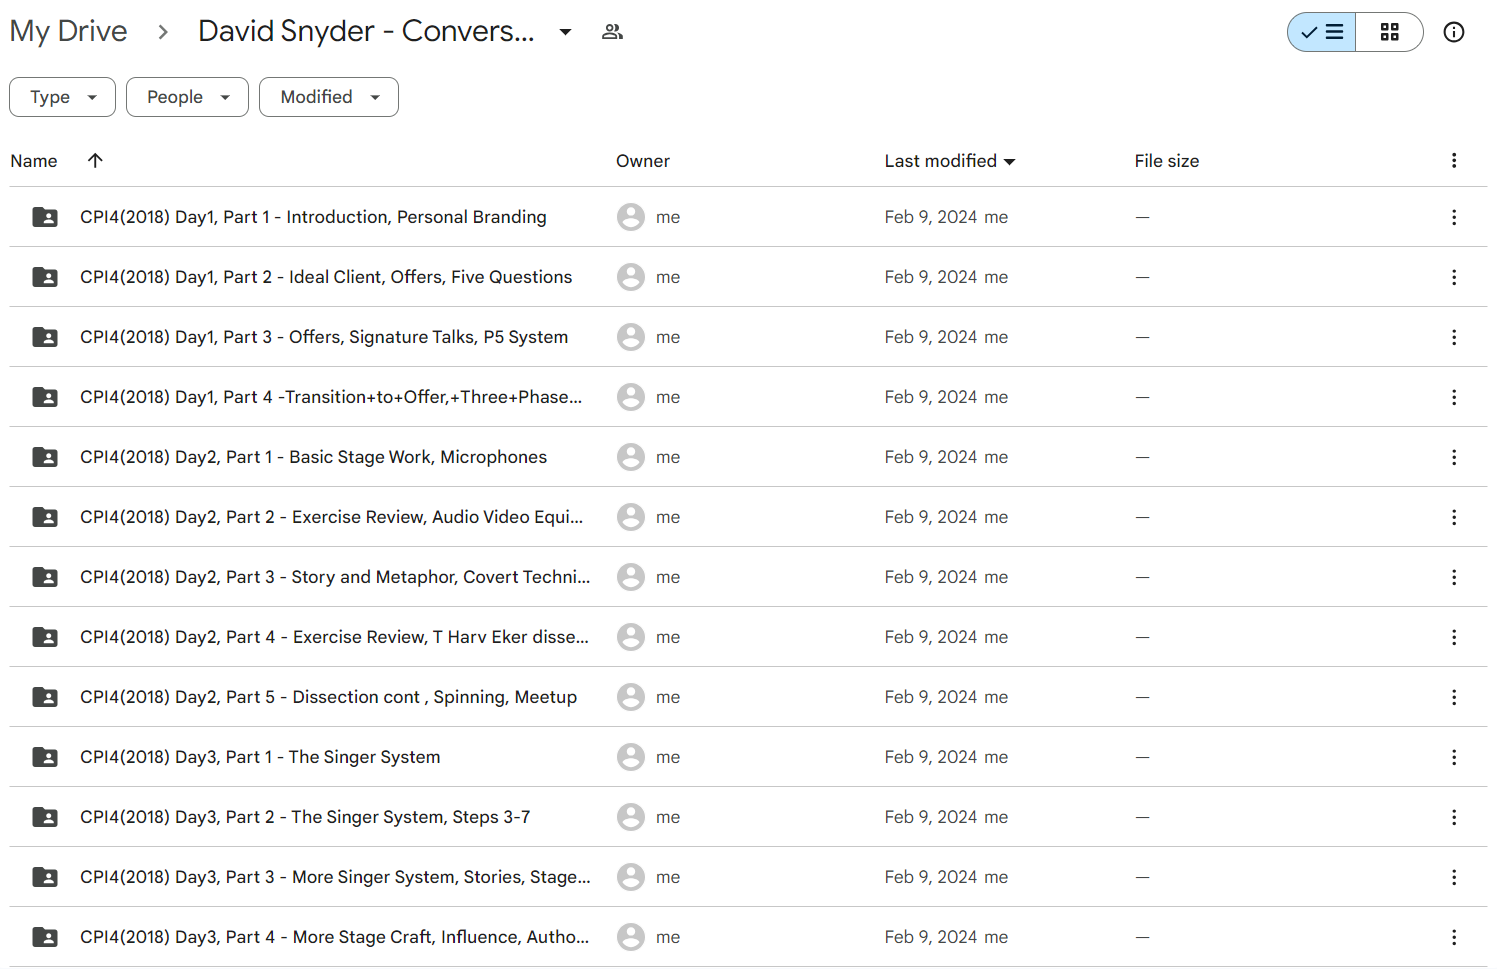Select shared folder icon of Day2 Part 5
Viewport: 1497px width, 969px height.
click(45, 697)
